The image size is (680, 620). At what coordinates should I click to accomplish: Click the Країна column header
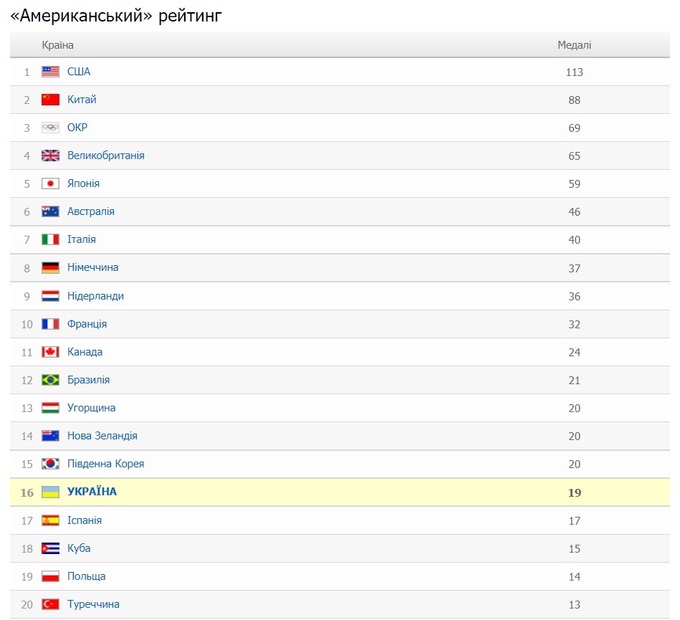click(x=58, y=45)
